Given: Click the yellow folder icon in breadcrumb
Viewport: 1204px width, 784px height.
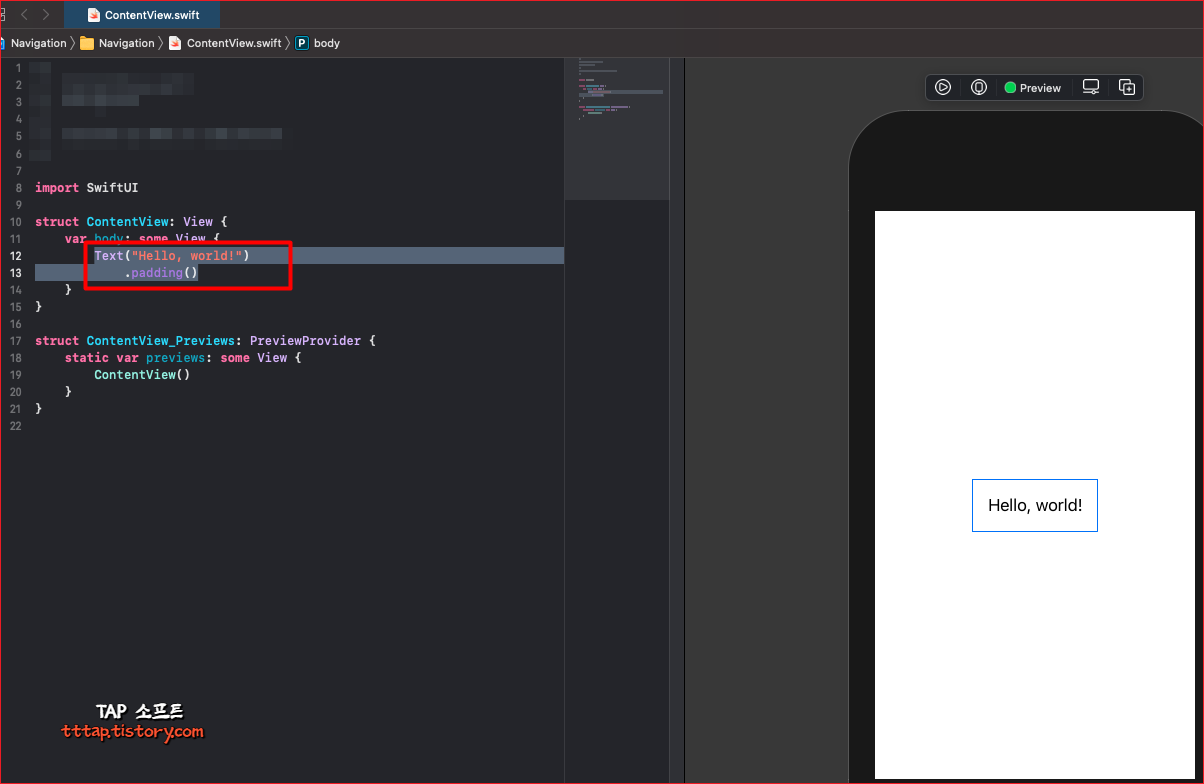Looking at the screenshot, I should click(87, 43).
